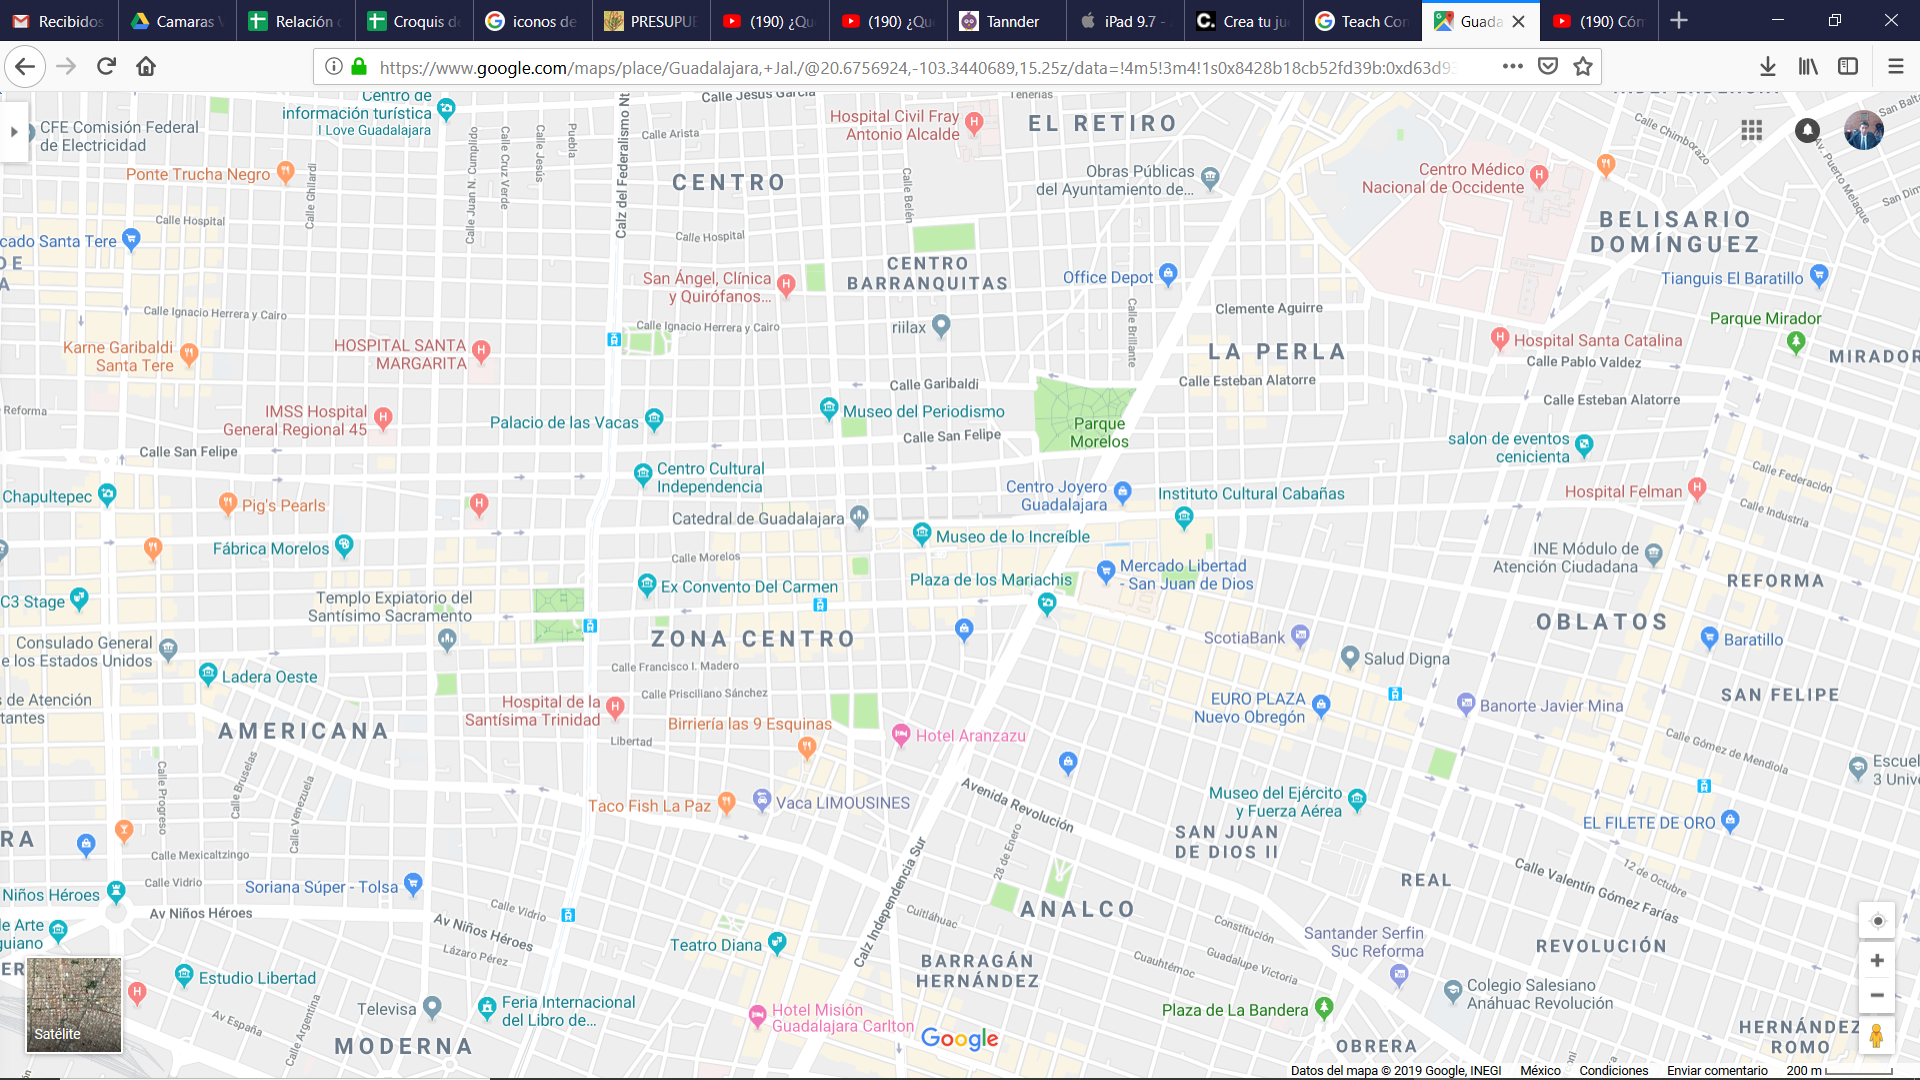Viewport: 1920px width, 1080px height.
Task: Click the Parque Morelos label
Action: click(x=1099, y=433)
